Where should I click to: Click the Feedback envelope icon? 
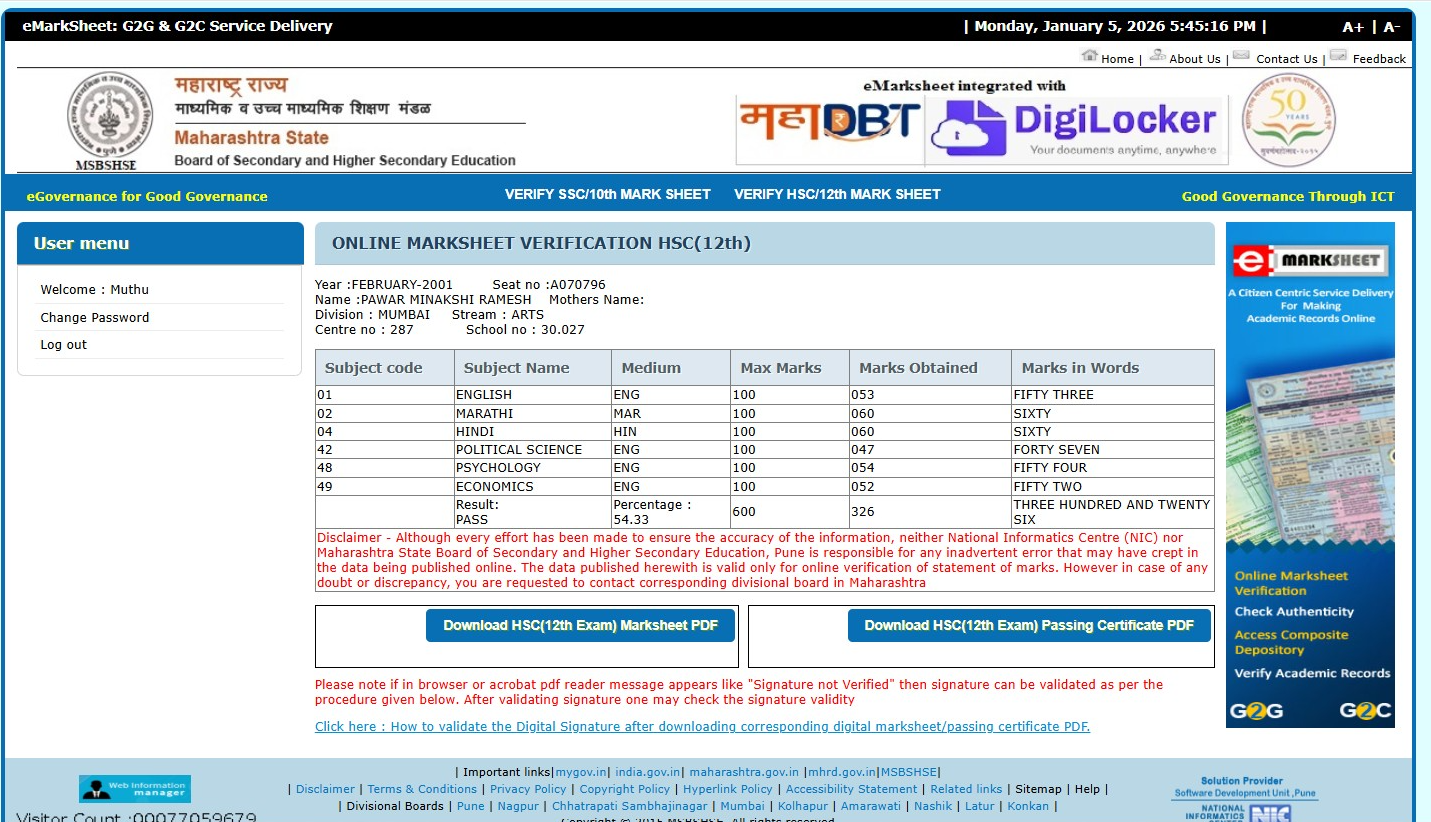pos(1338,55)
